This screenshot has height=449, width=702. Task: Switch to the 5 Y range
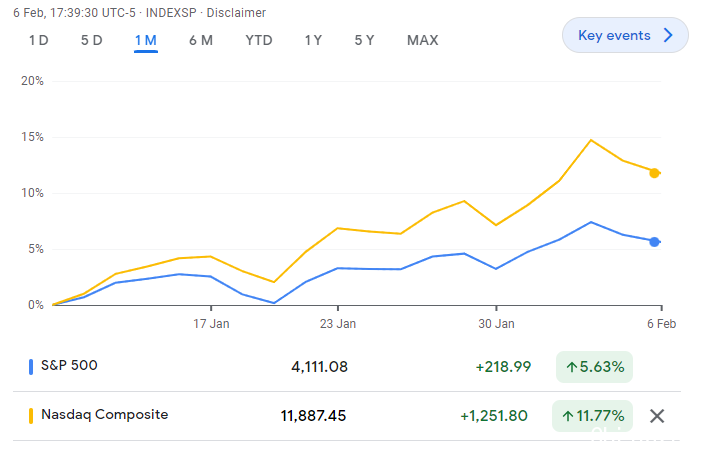(x=364, y=40)
